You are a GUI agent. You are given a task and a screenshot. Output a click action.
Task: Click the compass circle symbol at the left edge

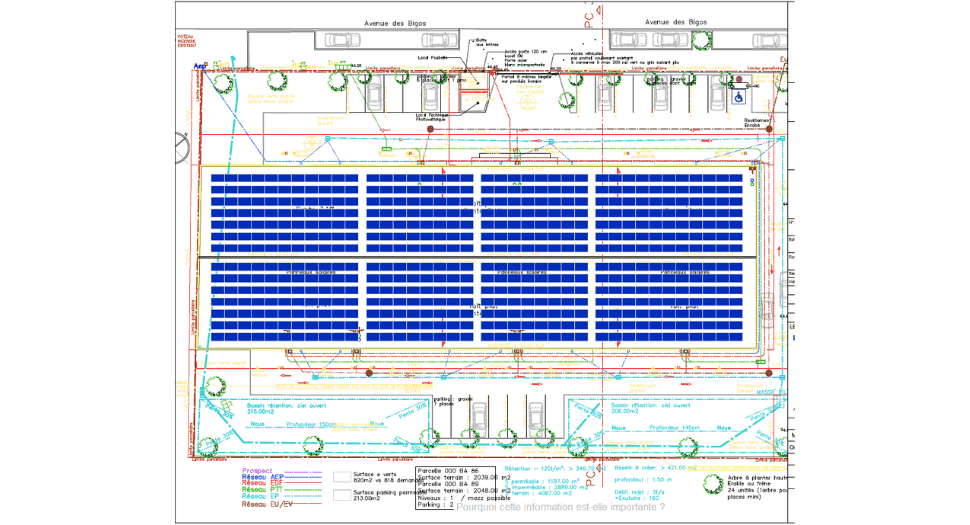181,146
